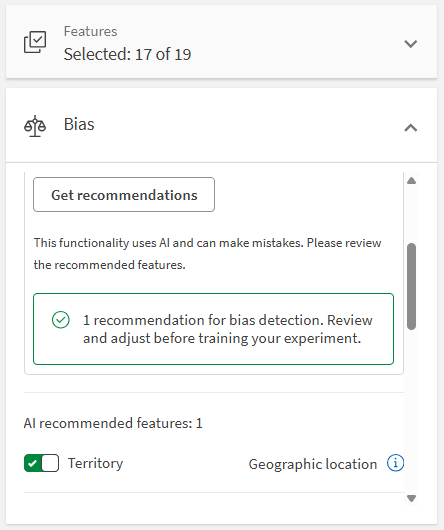The width and height of the screenshot is (444, 530).
Task: Click the scrollbar up arrow in Bias panel
Action: (411, 180)
